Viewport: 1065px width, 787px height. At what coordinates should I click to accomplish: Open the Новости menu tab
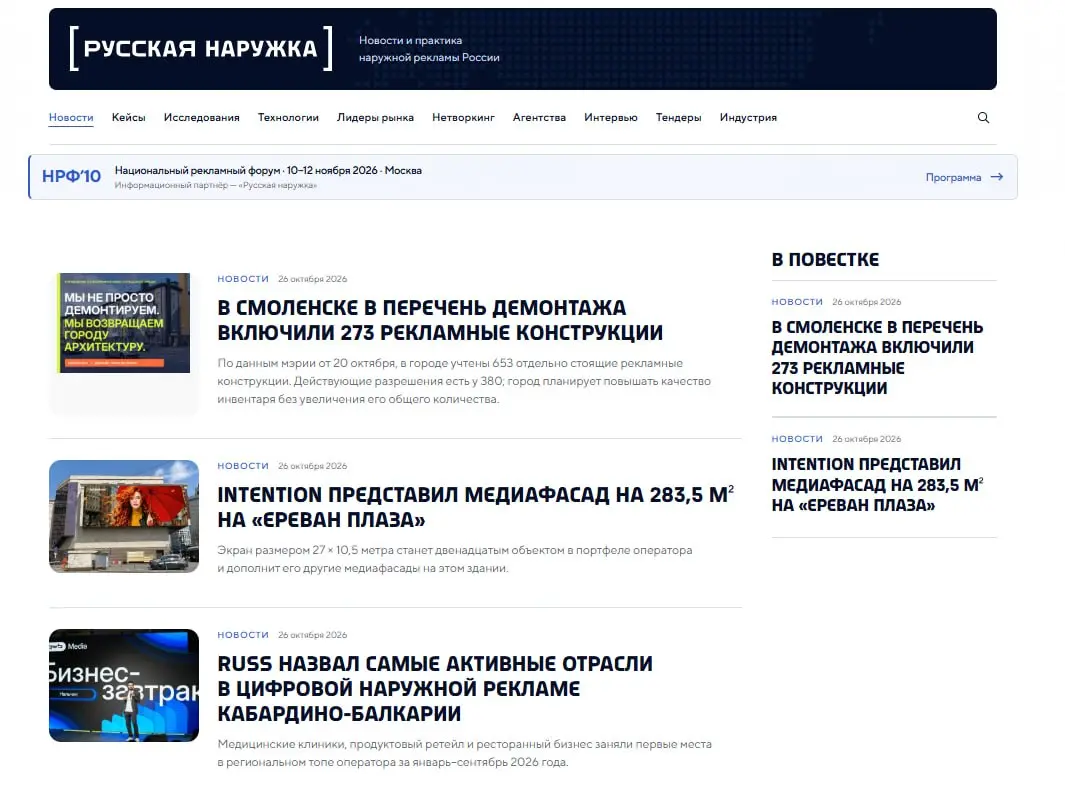click(x=71, y=117)
